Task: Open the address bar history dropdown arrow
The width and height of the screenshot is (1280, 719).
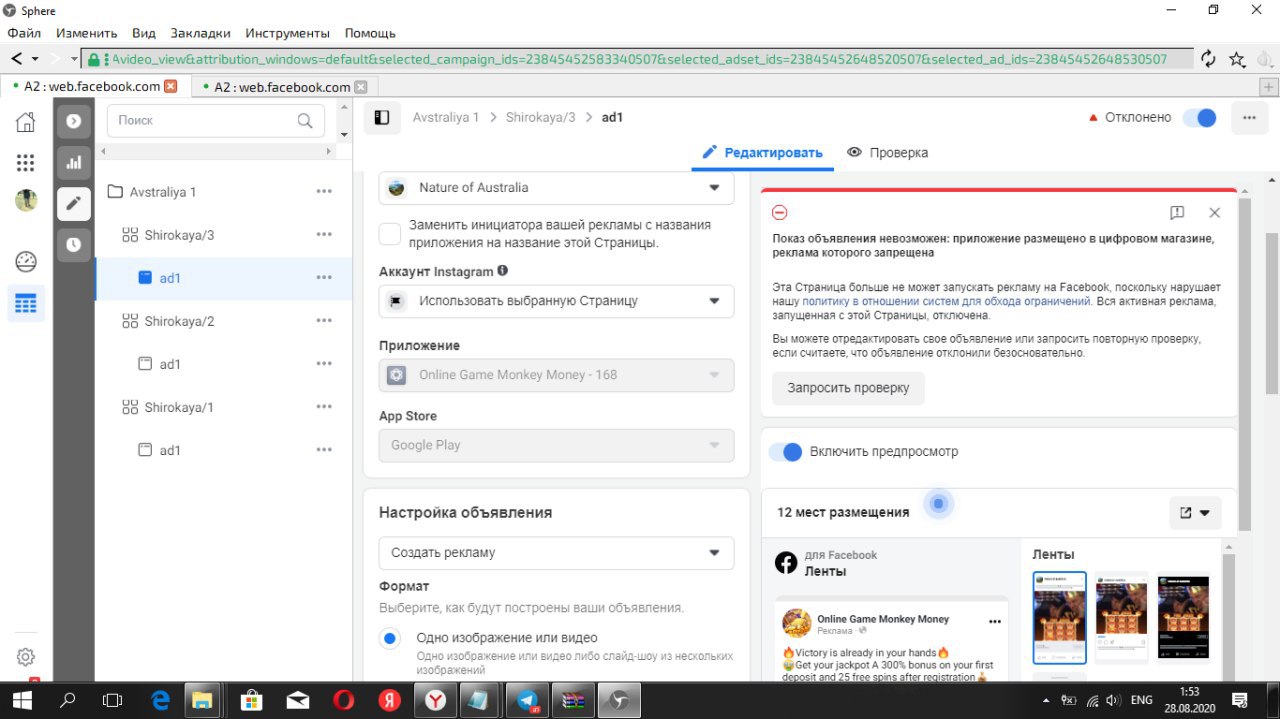Action: [x=76, y=59]
